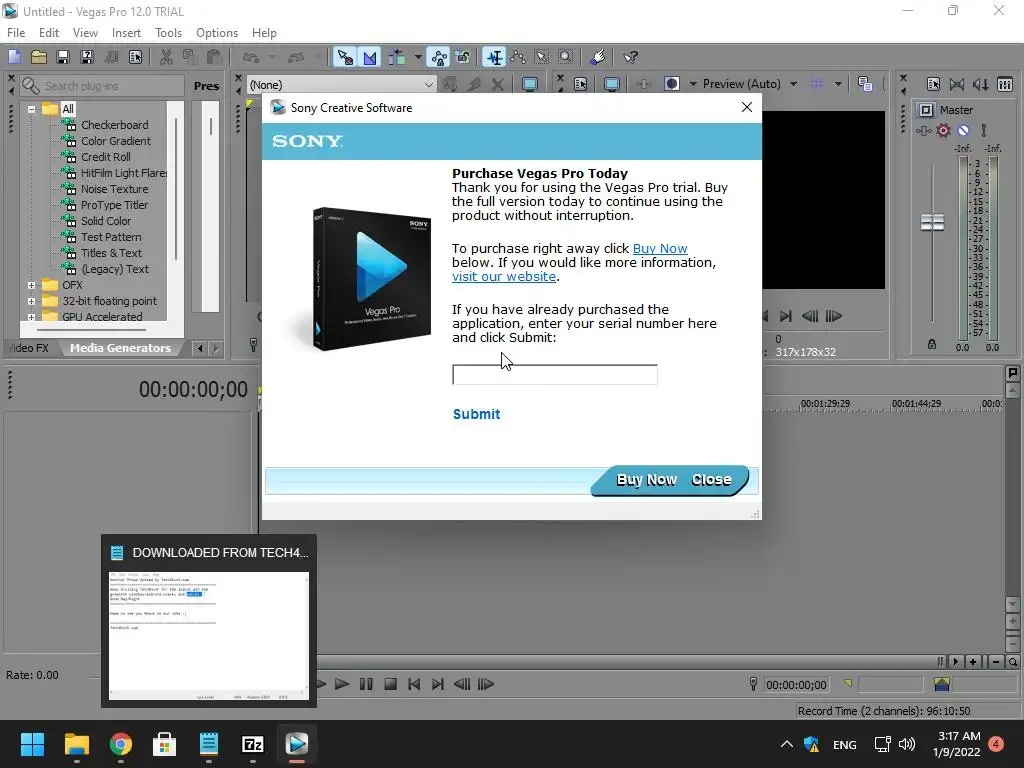
Task: Click Notepad window preview thumbnail
Action: (208, 635)
